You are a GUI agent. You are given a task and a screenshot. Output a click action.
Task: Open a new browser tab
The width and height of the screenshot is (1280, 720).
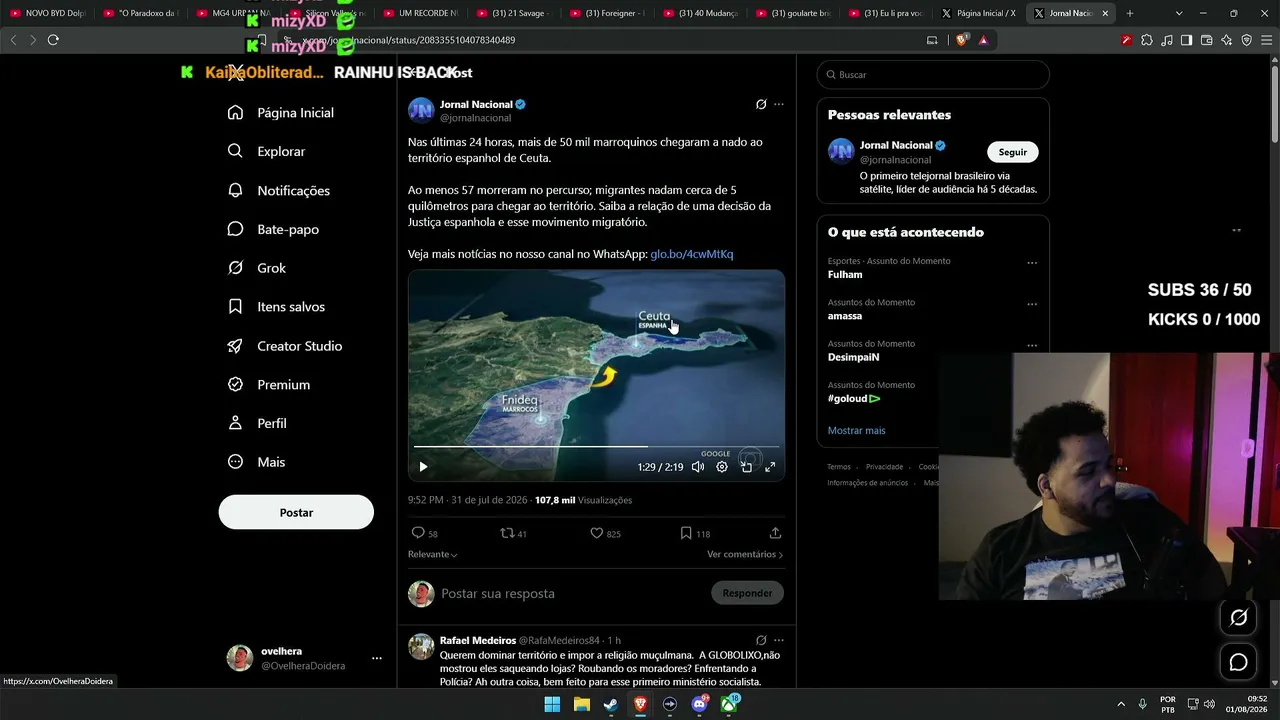click(x=1130, y=13)
